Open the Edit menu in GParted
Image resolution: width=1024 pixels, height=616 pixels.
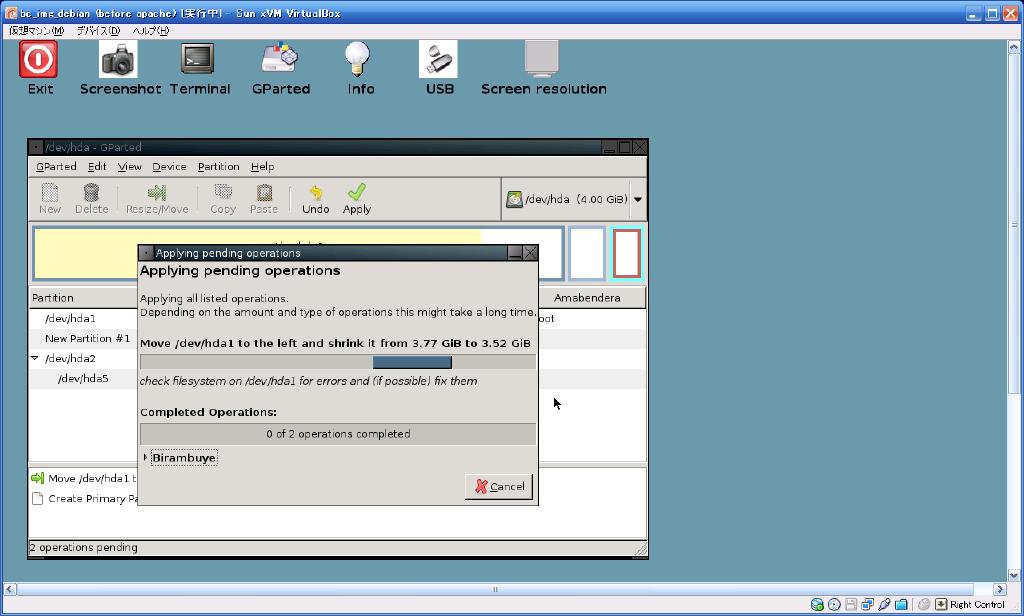click(97, 167)
